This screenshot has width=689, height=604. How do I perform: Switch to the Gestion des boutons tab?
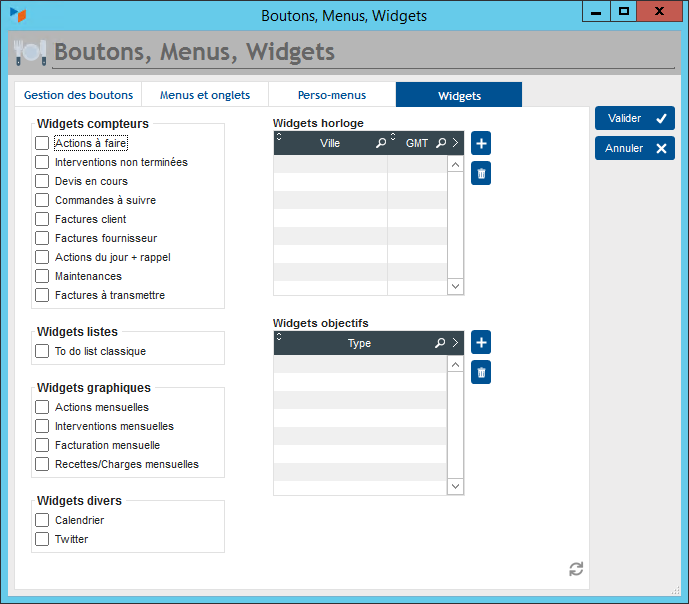click(78, 96)
